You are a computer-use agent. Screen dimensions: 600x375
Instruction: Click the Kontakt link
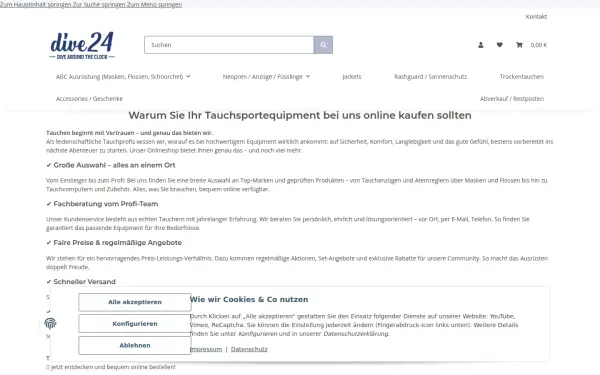(x=536, y=16)
